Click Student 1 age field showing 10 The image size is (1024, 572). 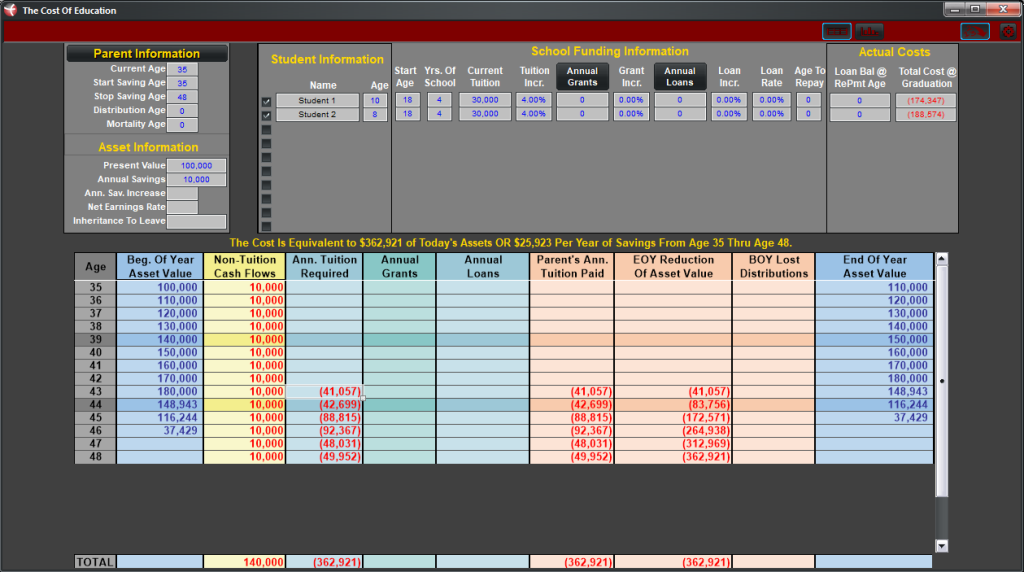tap(375, 101)
